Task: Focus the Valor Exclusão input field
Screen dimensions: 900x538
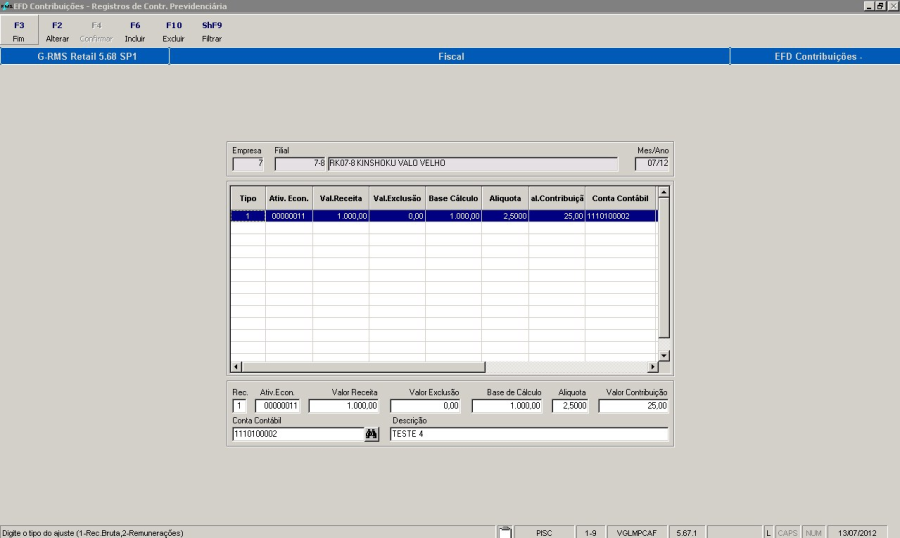Action: pyautogui.click(x=425, y=406)
